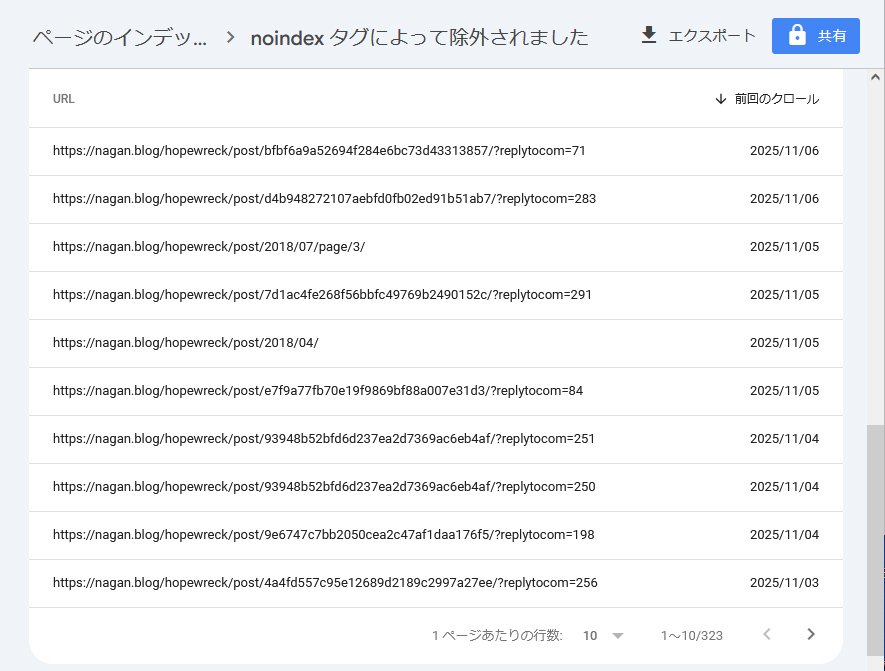
Task: Sort results by 前回のクロール date
Action: [x=778, y=99]
